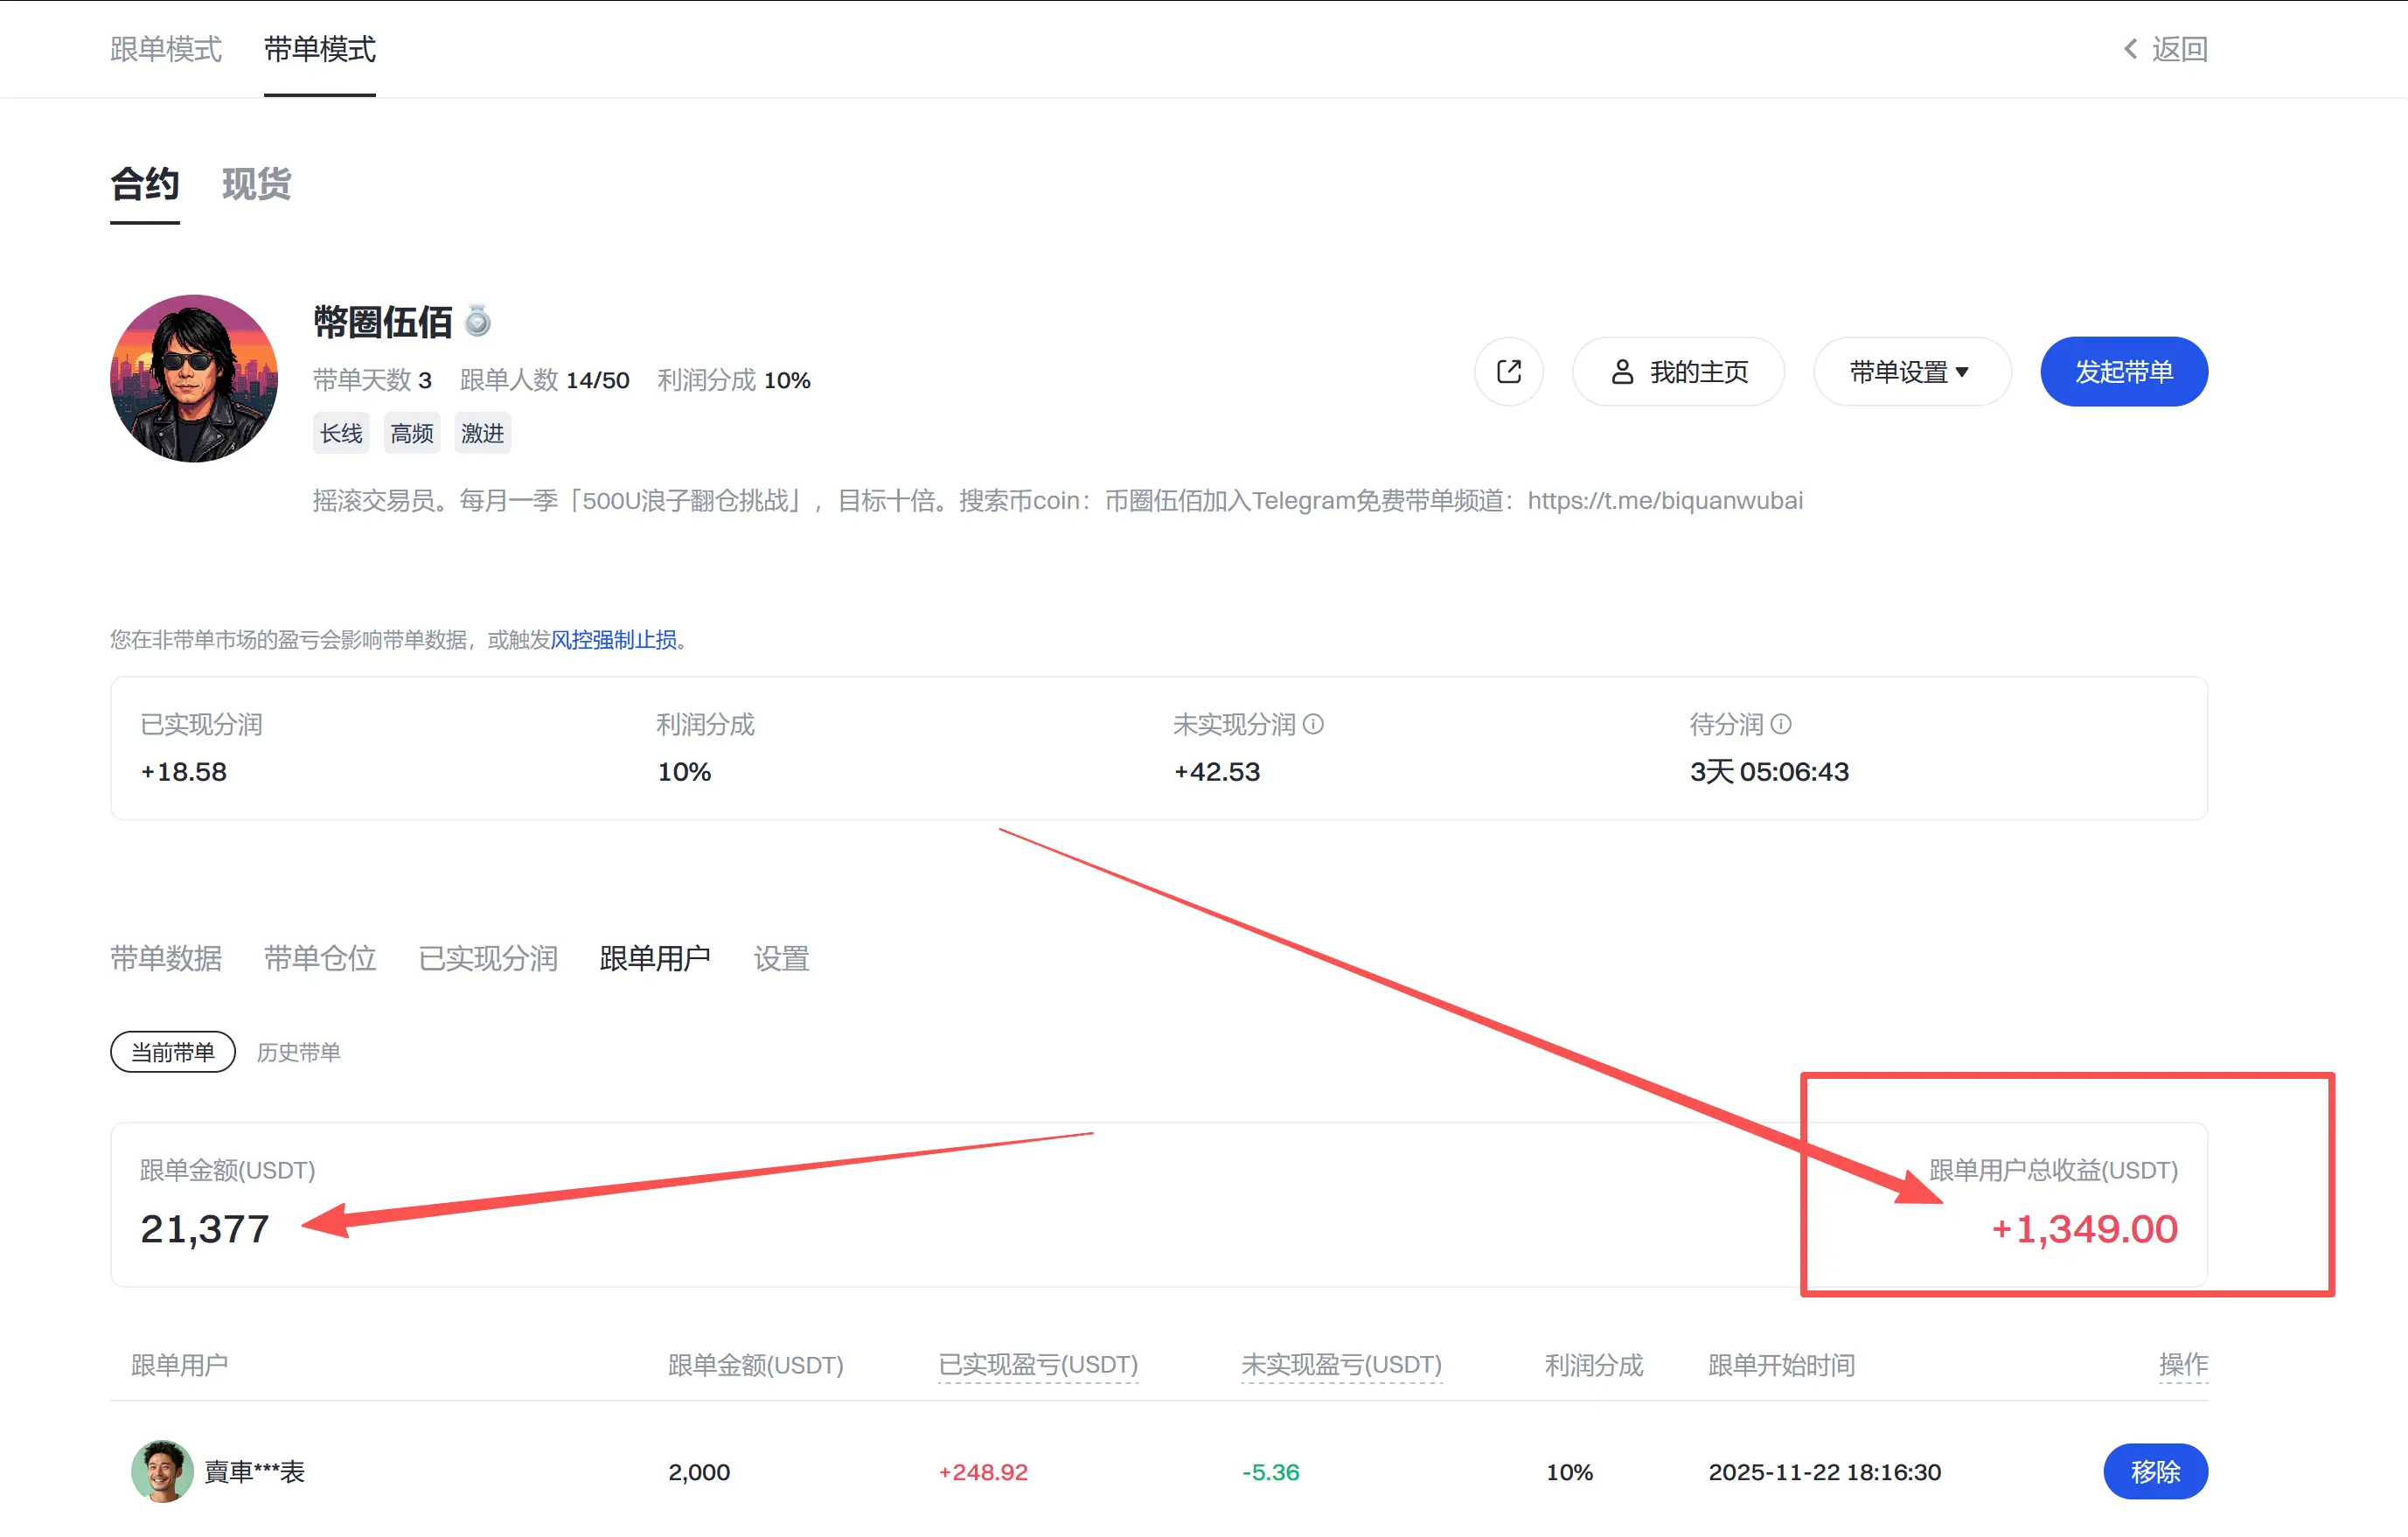2408x1537 pixels.
Task: Click the 幣圈伍佰 profile avatar
Action: pyautogui.click(x=194, y=378)
